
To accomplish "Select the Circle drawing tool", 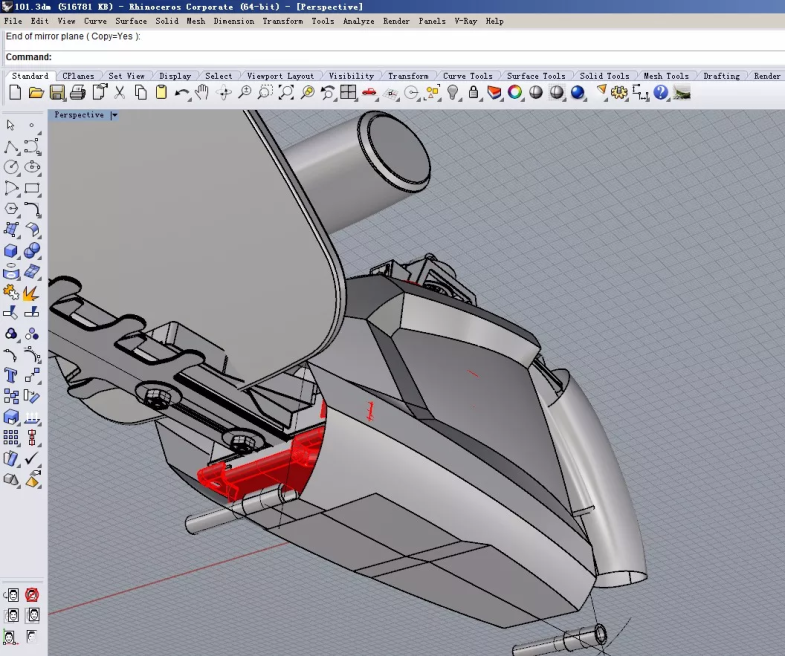I will tap(11, 167).
